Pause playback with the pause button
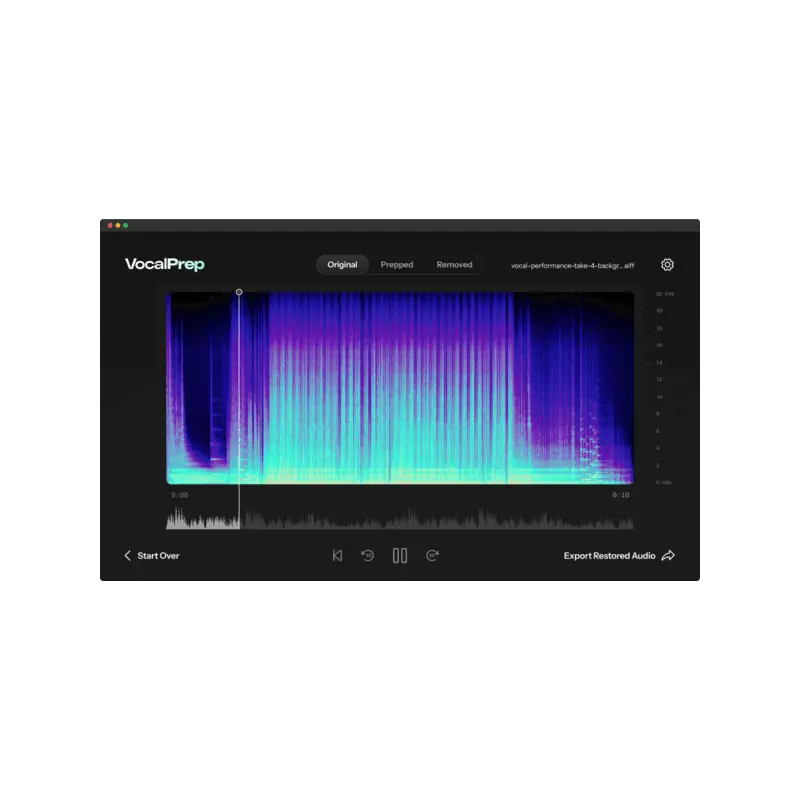Screen dimensions: 800x800 (x=399, y=555)
